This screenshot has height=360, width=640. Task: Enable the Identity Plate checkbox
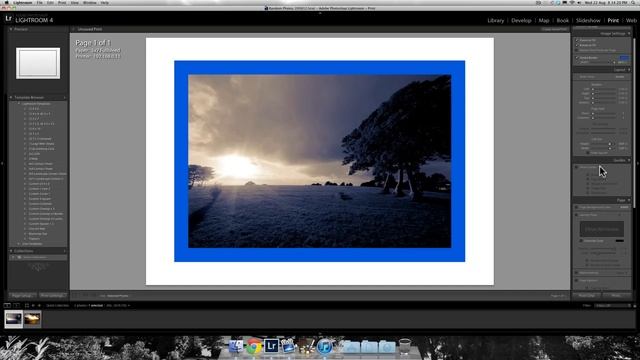[577, 215]
